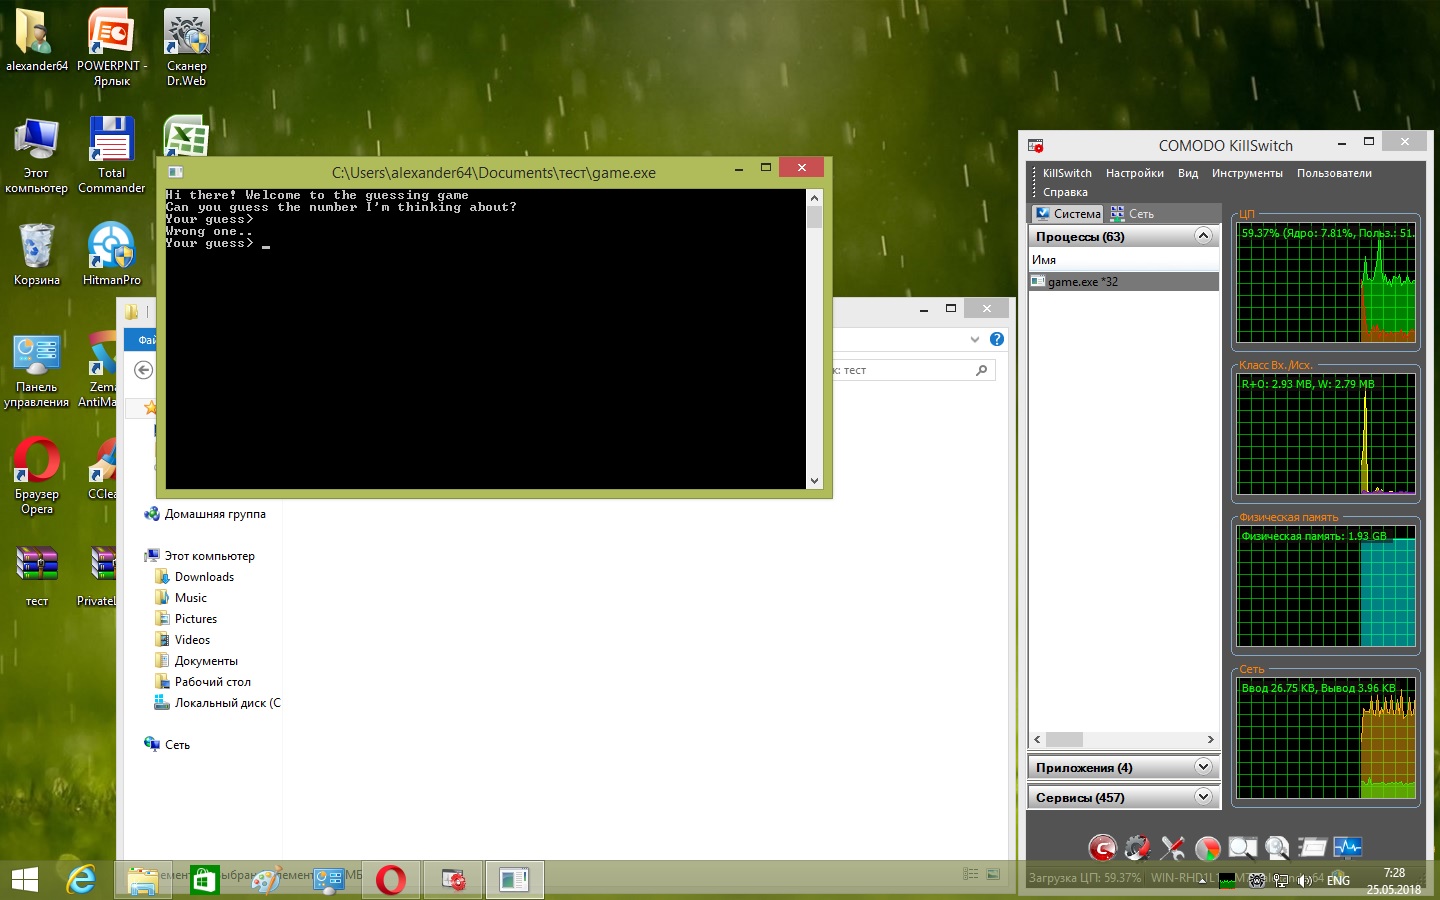This screenshot has width=1440, height=900.
Task: Open the Инструменты menu in KillSwitch
Action: coord(1246,173)
